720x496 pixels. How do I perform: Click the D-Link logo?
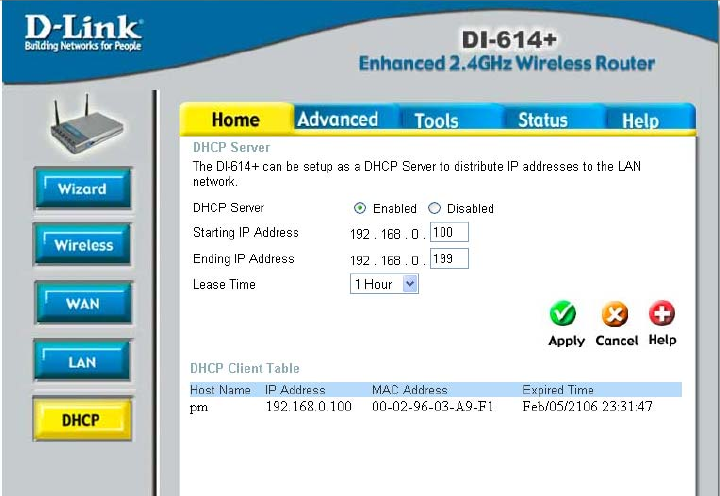click(x=83, y=32)
